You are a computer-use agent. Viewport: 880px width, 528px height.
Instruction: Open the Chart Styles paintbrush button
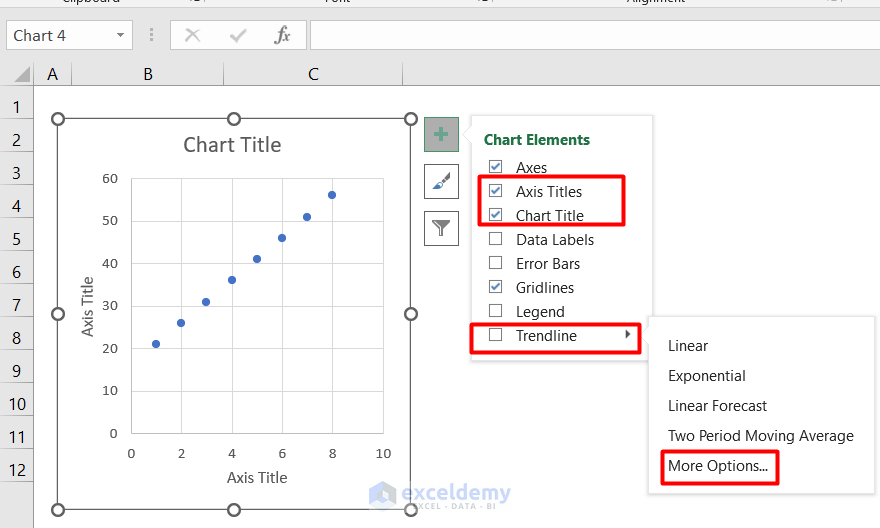coord(441,181)
